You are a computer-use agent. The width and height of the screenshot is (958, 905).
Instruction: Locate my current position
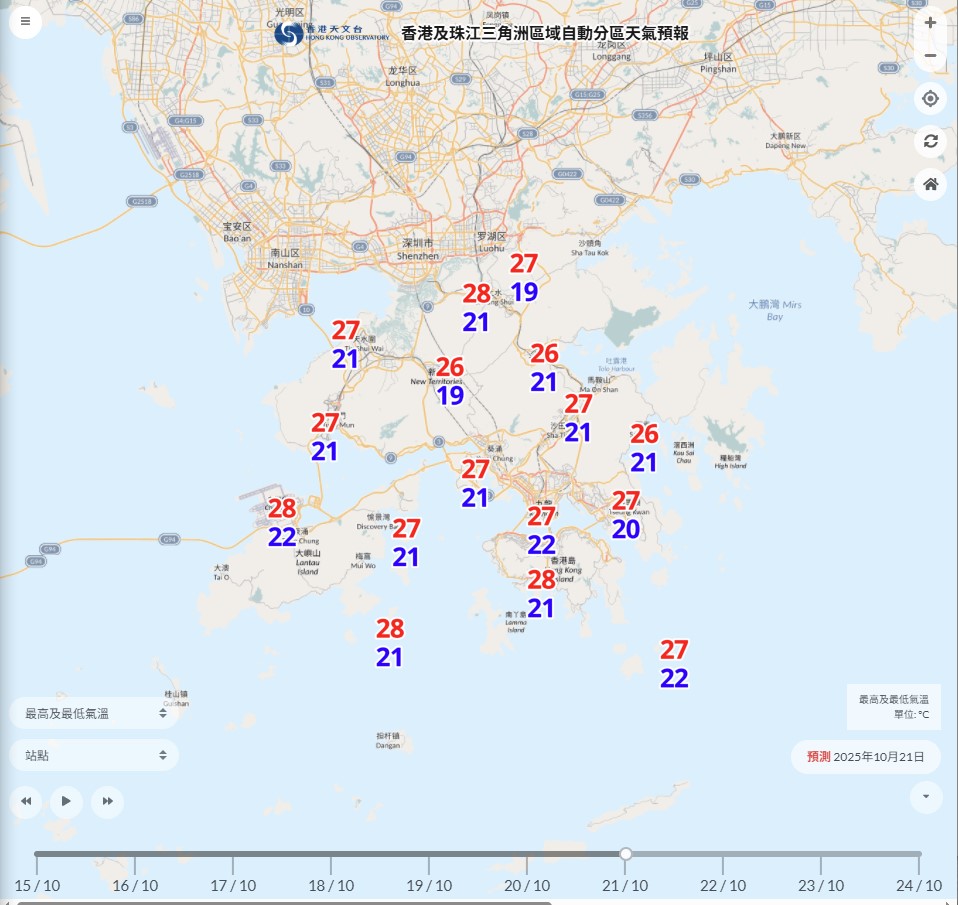click(x=930, y=98)
